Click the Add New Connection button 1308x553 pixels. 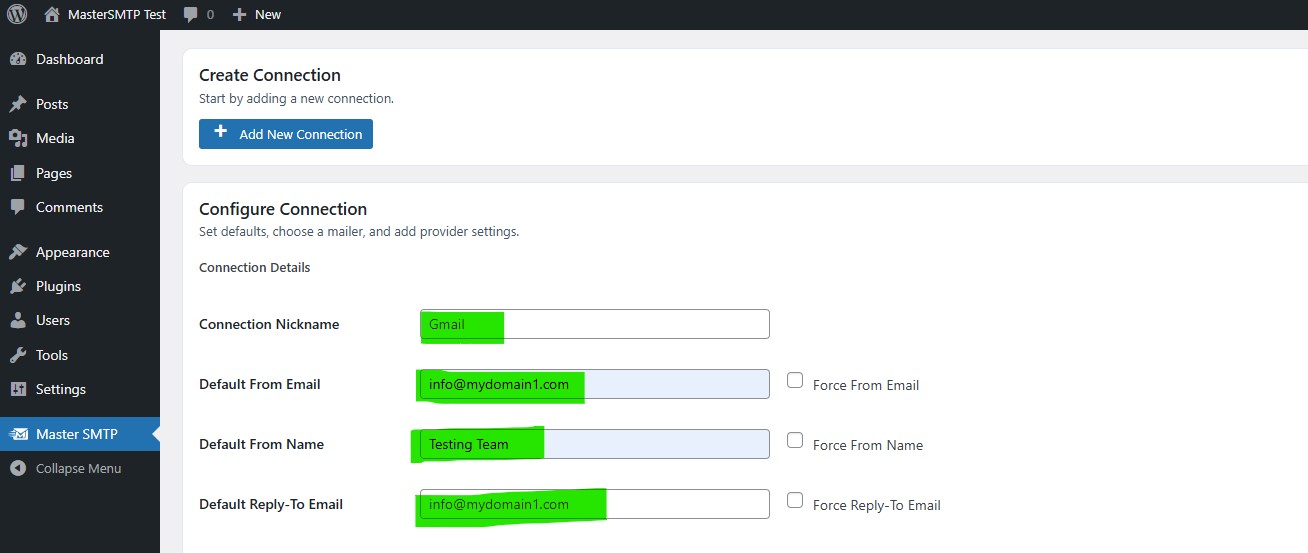(286, 134)
